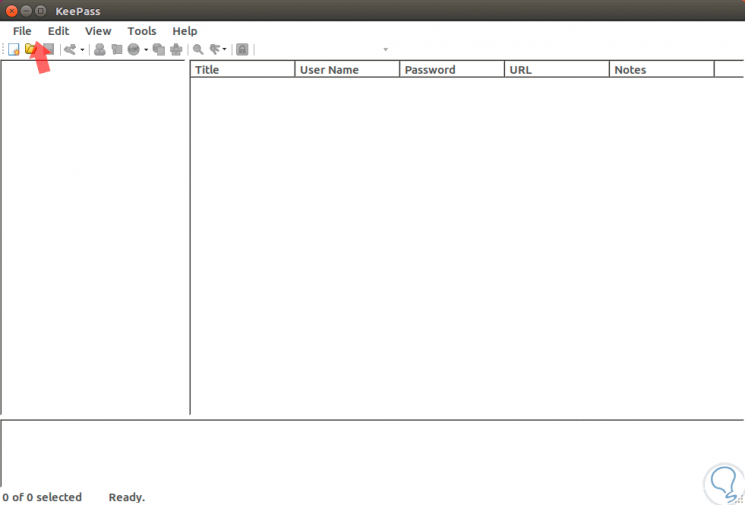Click the Find magnifier icon

198,49
